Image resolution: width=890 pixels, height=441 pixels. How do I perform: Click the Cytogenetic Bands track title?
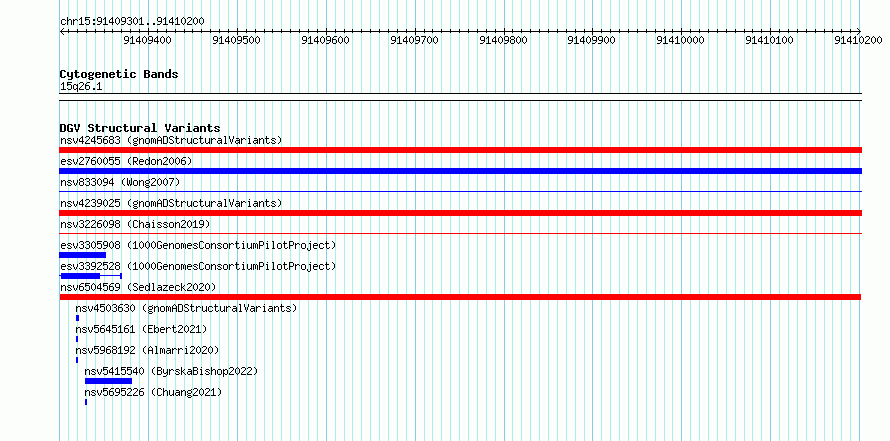[119, 74]
